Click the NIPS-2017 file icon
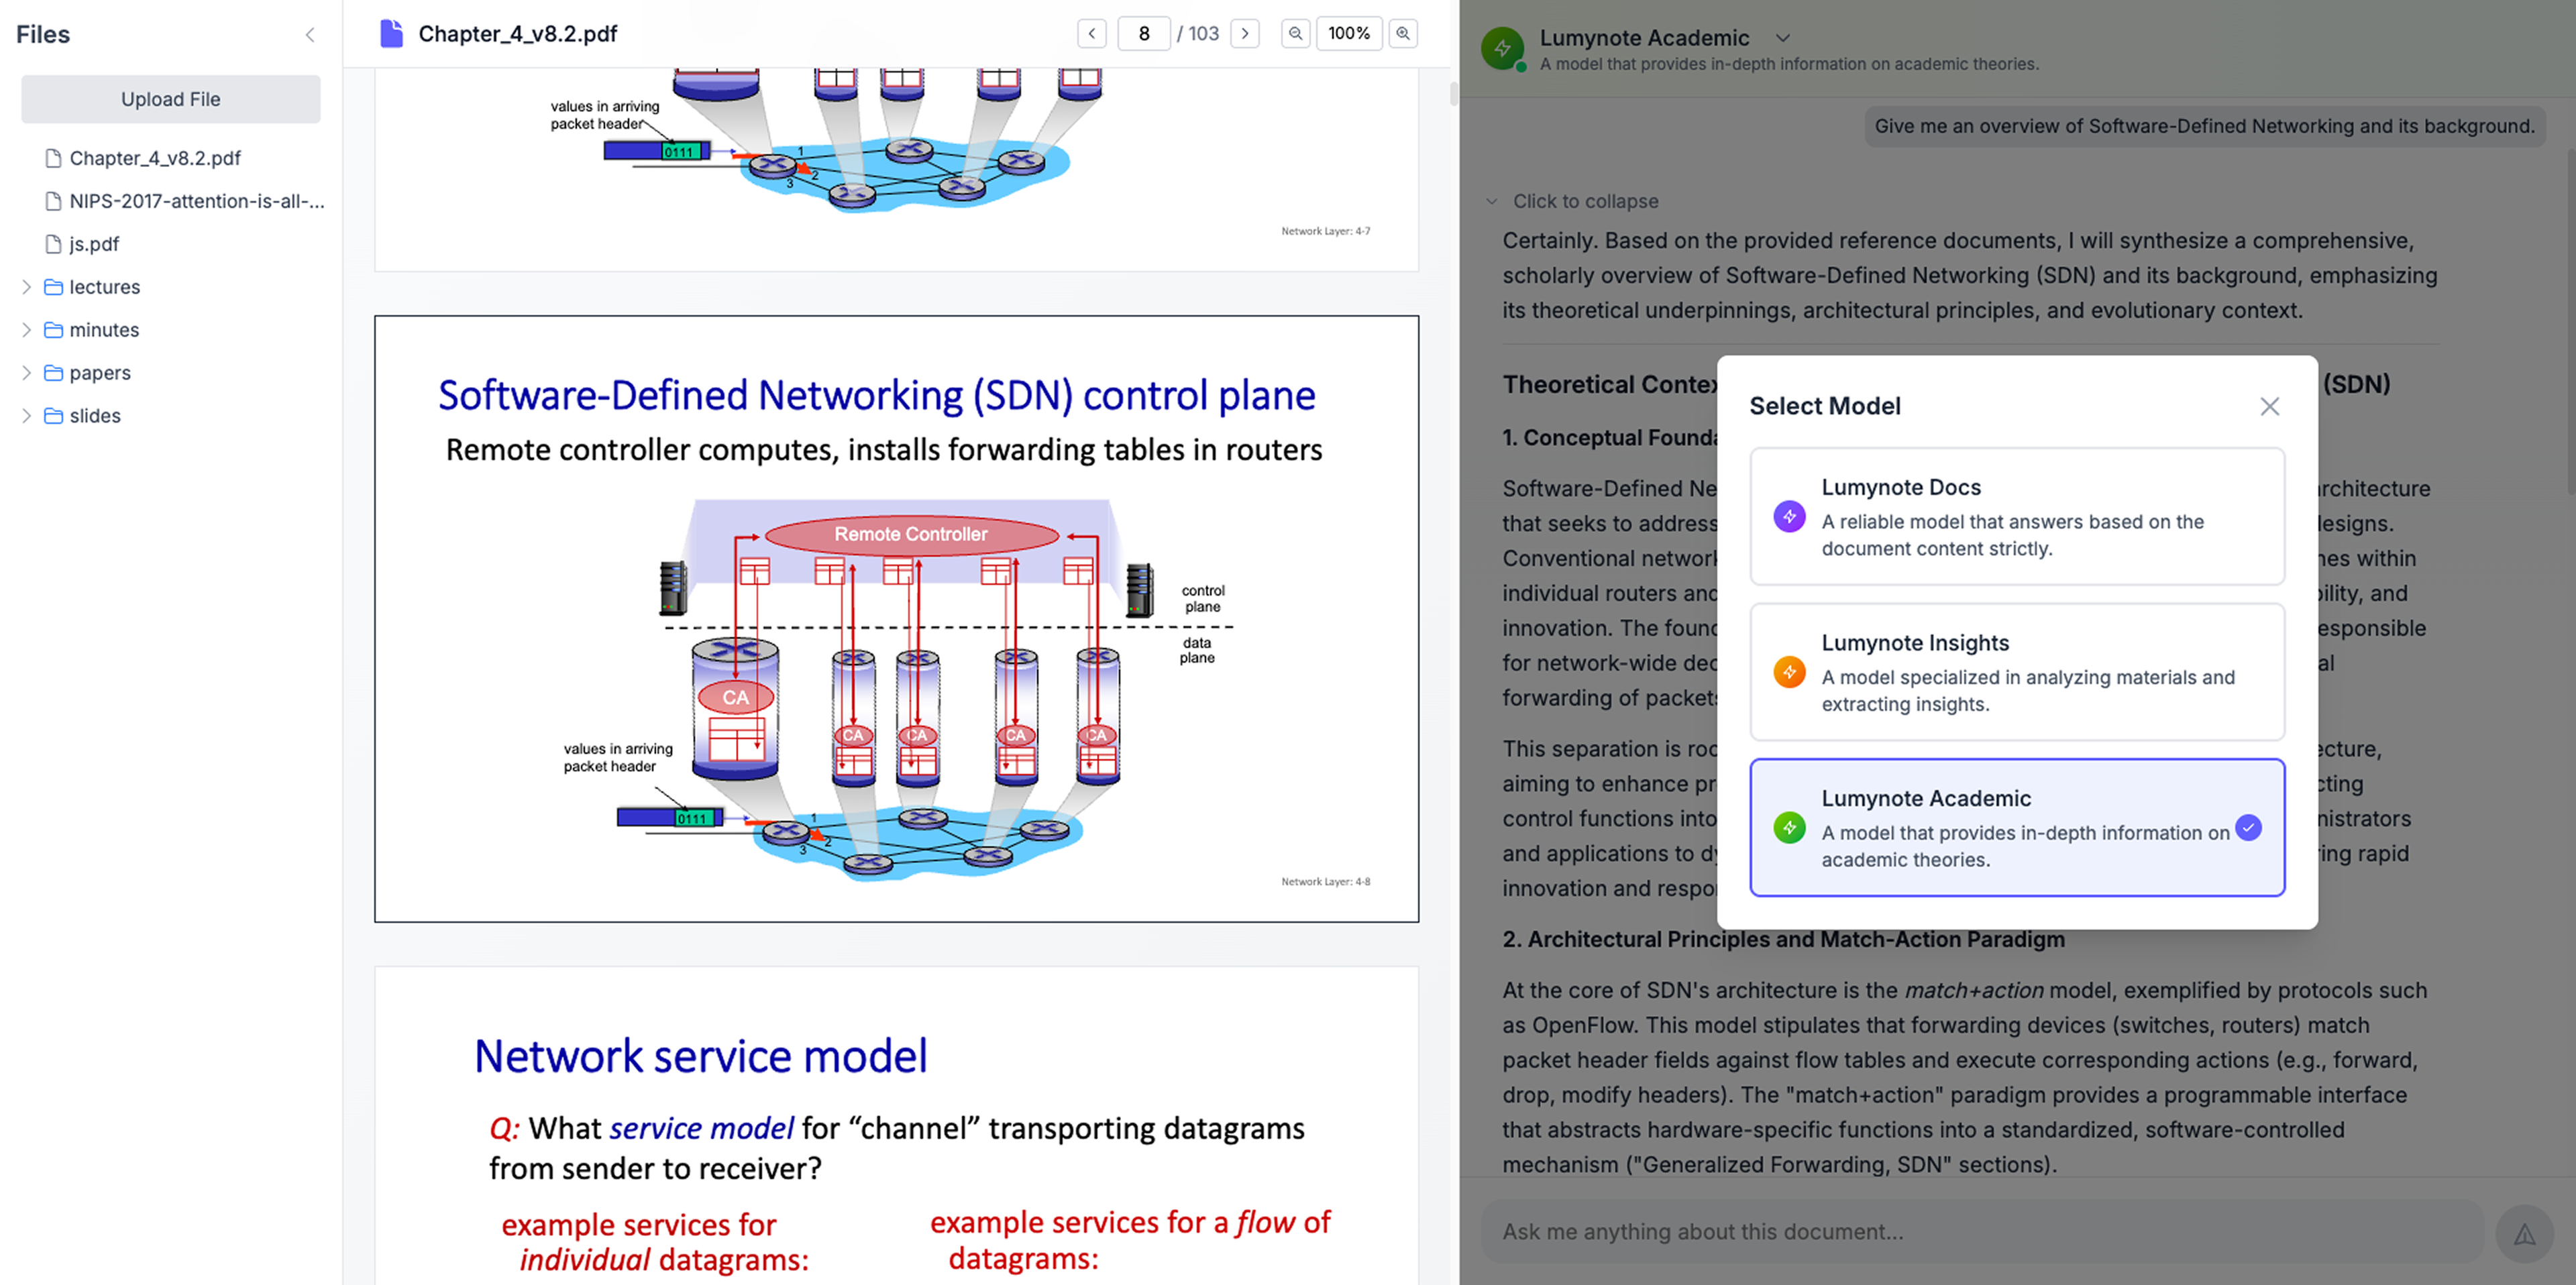2576x1285 pixels. [54, 201]
